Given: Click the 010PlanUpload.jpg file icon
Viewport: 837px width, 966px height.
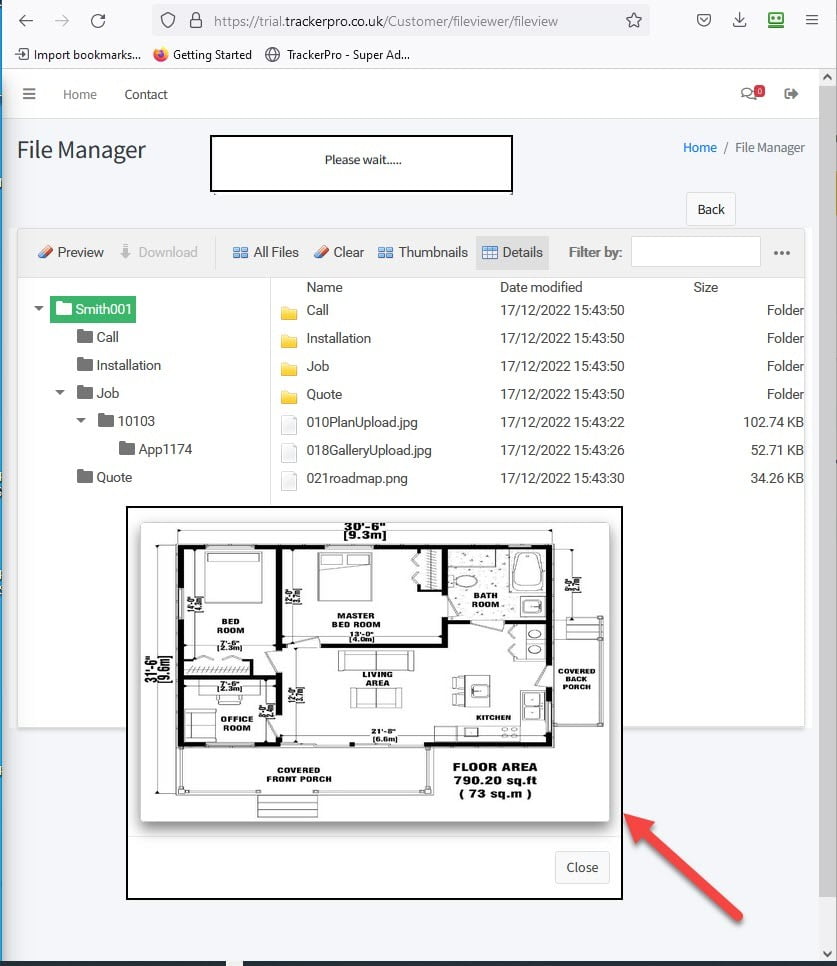Looking at the screenshot, I should (x=289, y=423).
